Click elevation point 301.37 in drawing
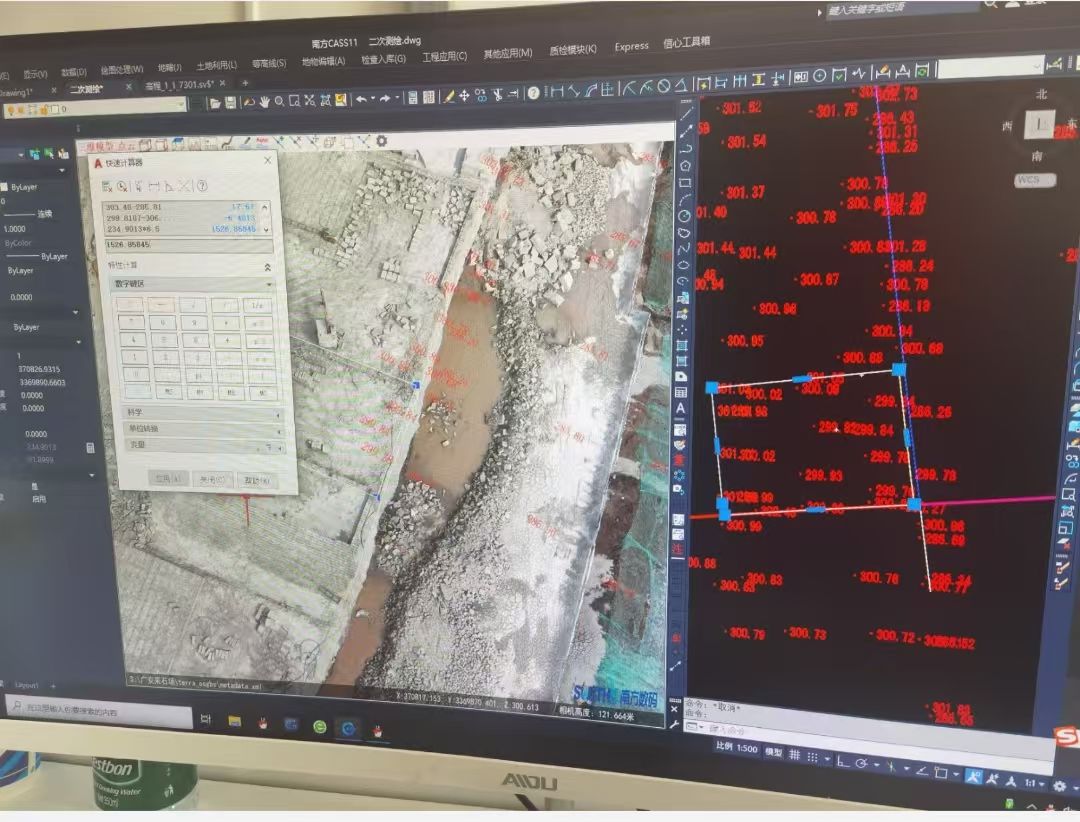The height and width of the screenshot is (822, 1080). pos(744,192)
